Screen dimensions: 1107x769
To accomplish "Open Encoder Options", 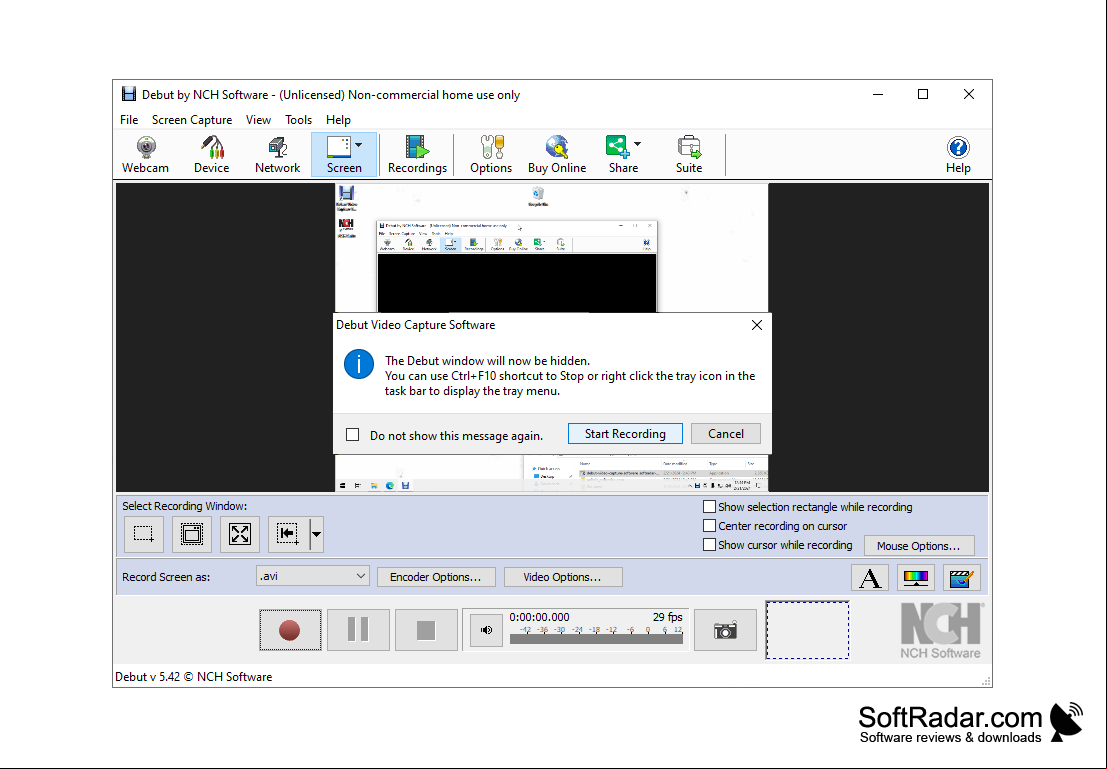I will (x=436, y=577).
